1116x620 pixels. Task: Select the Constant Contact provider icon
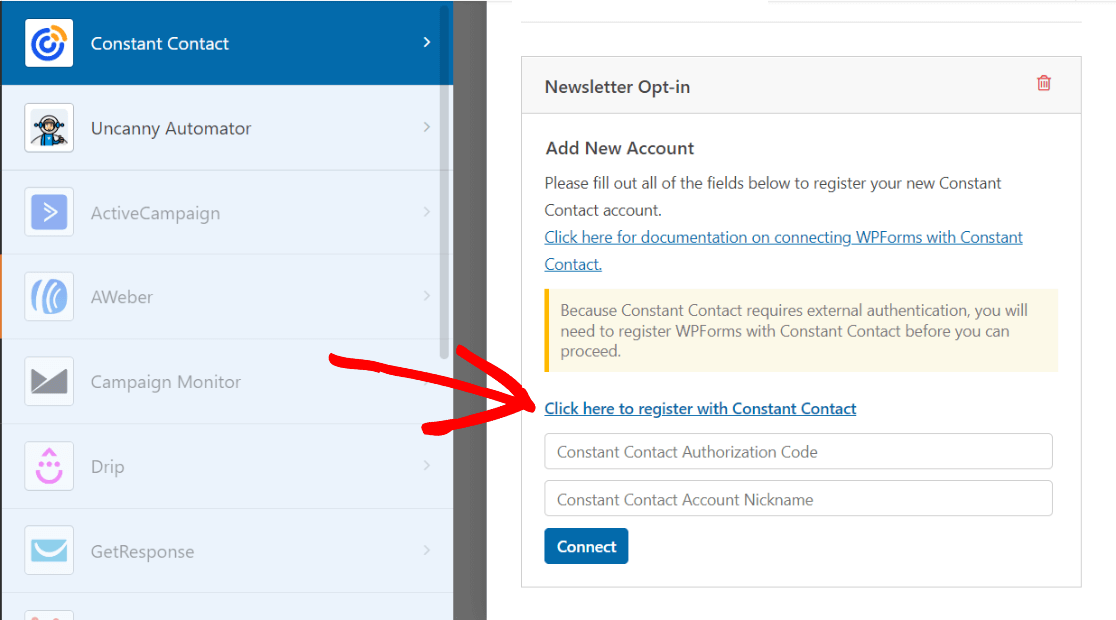click(48, 43)
